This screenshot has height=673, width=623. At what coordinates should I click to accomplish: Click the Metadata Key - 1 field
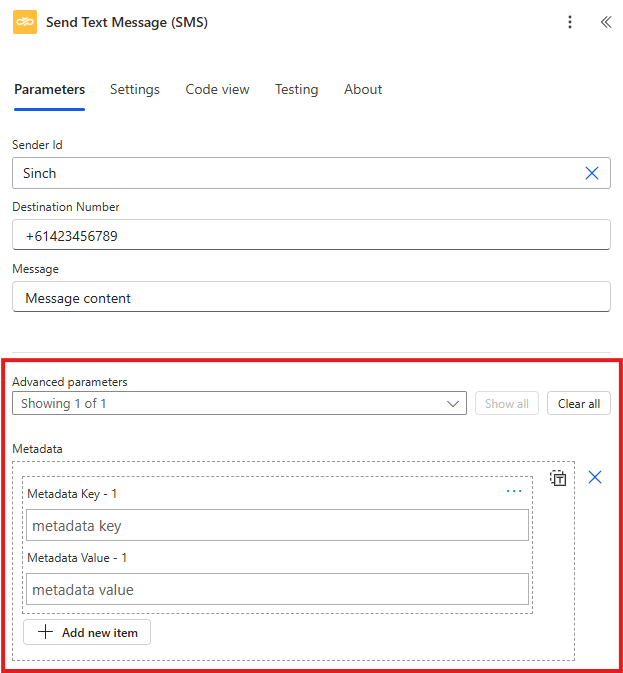[x=277, y=525]
